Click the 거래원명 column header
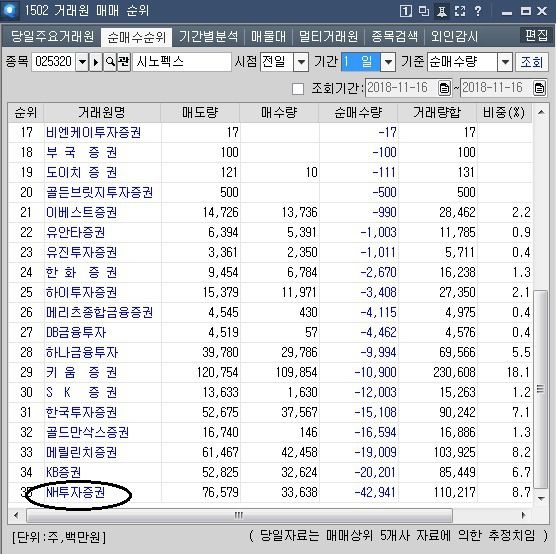556x554 pixels. tap(102, 113)
